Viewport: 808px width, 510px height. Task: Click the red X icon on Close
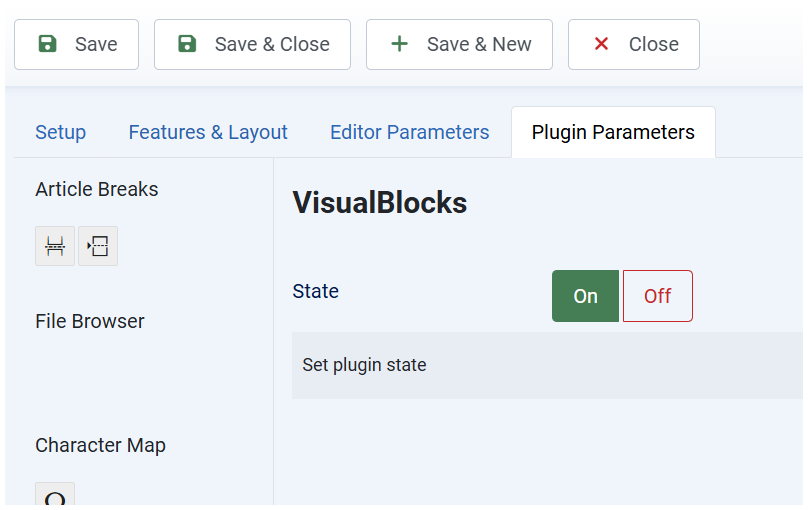coord(601,44)
